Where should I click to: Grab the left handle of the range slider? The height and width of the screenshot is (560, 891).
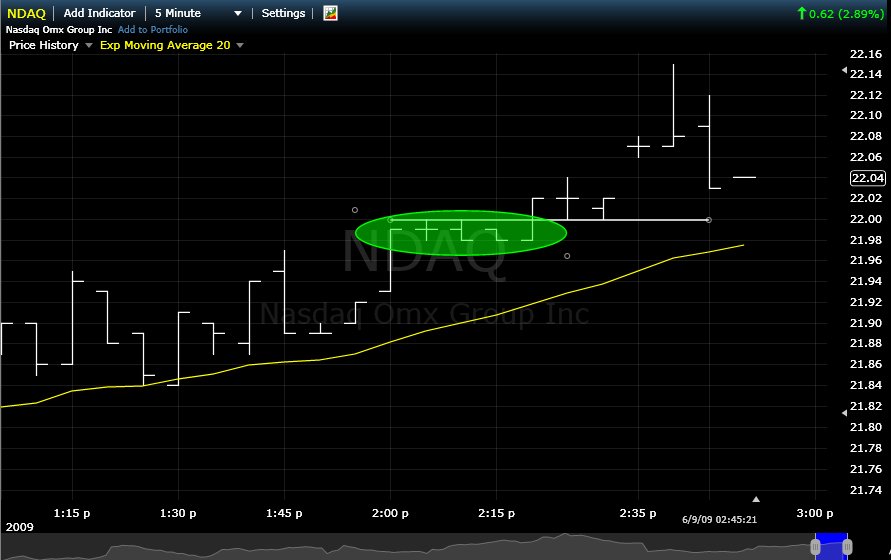815,547
